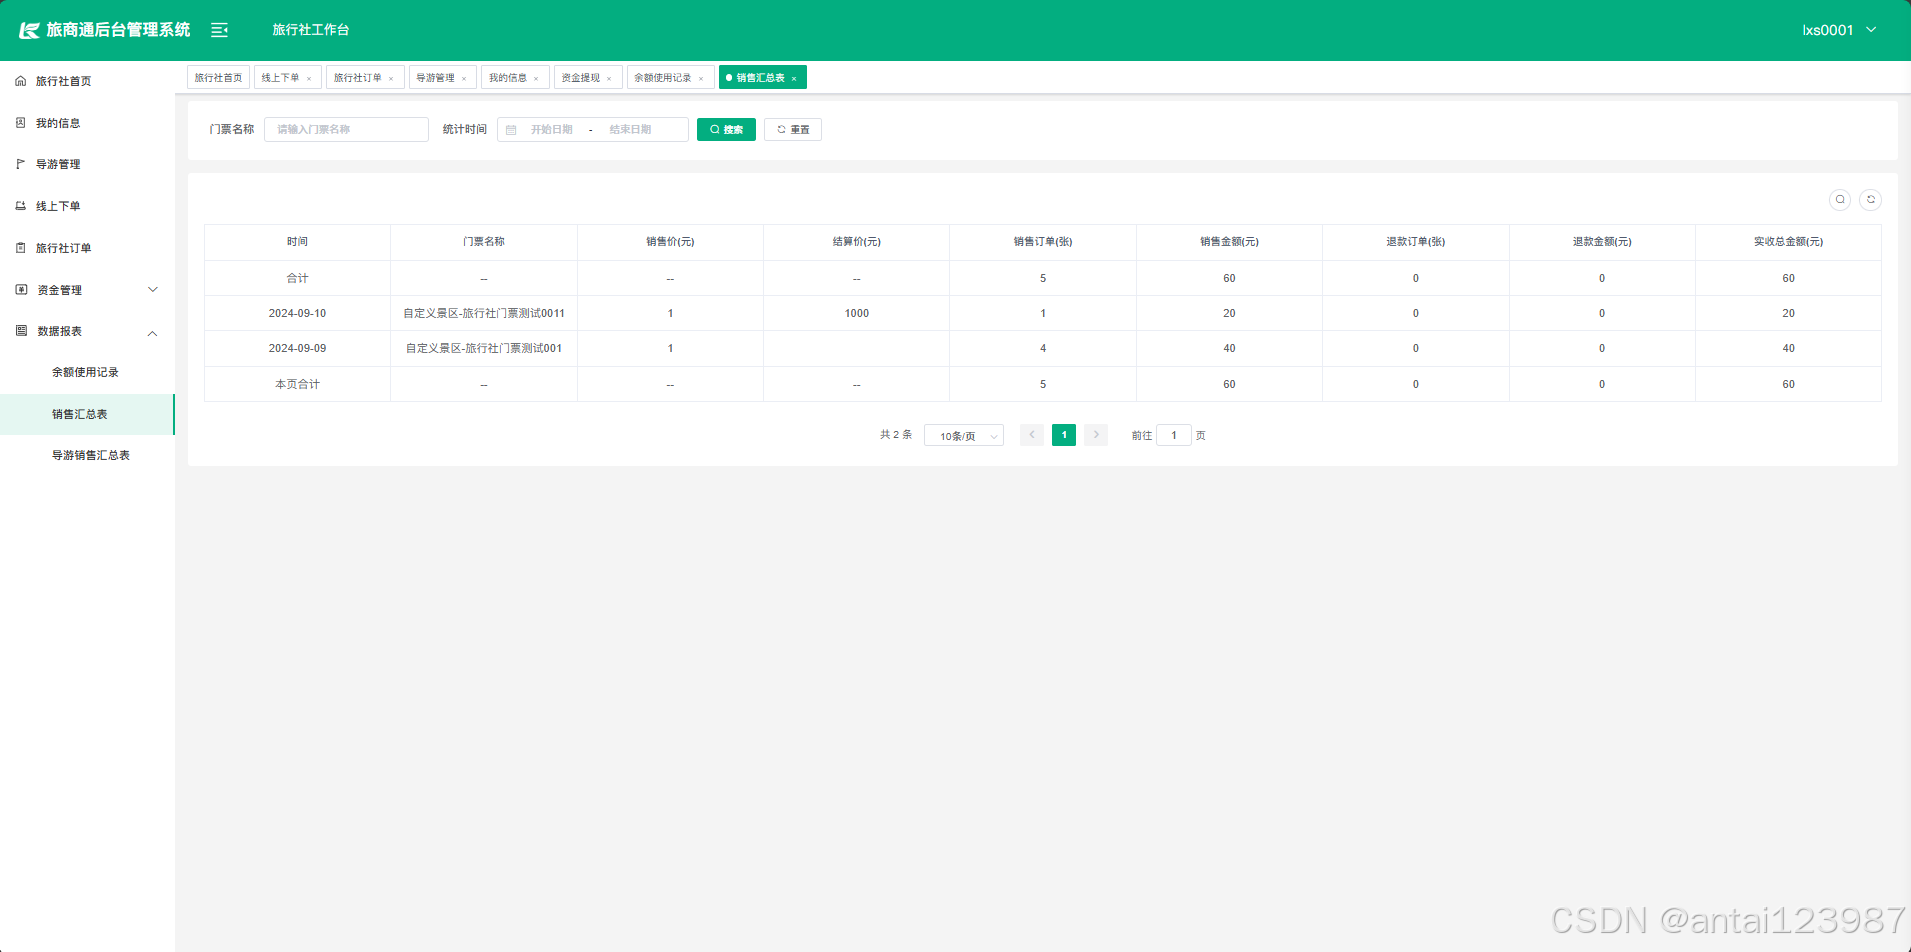The height and width of the screenshot is (952, 1911).
Task: Click the 数据报表 report icon in sidebar
Action: pyautogui.click(x=21, y=331)
